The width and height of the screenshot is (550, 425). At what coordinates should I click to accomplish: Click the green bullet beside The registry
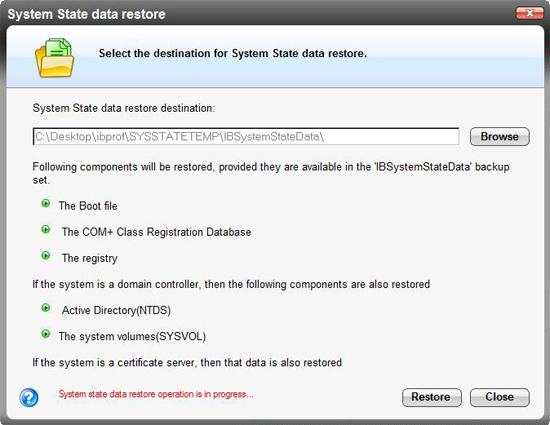pos(46,255)
